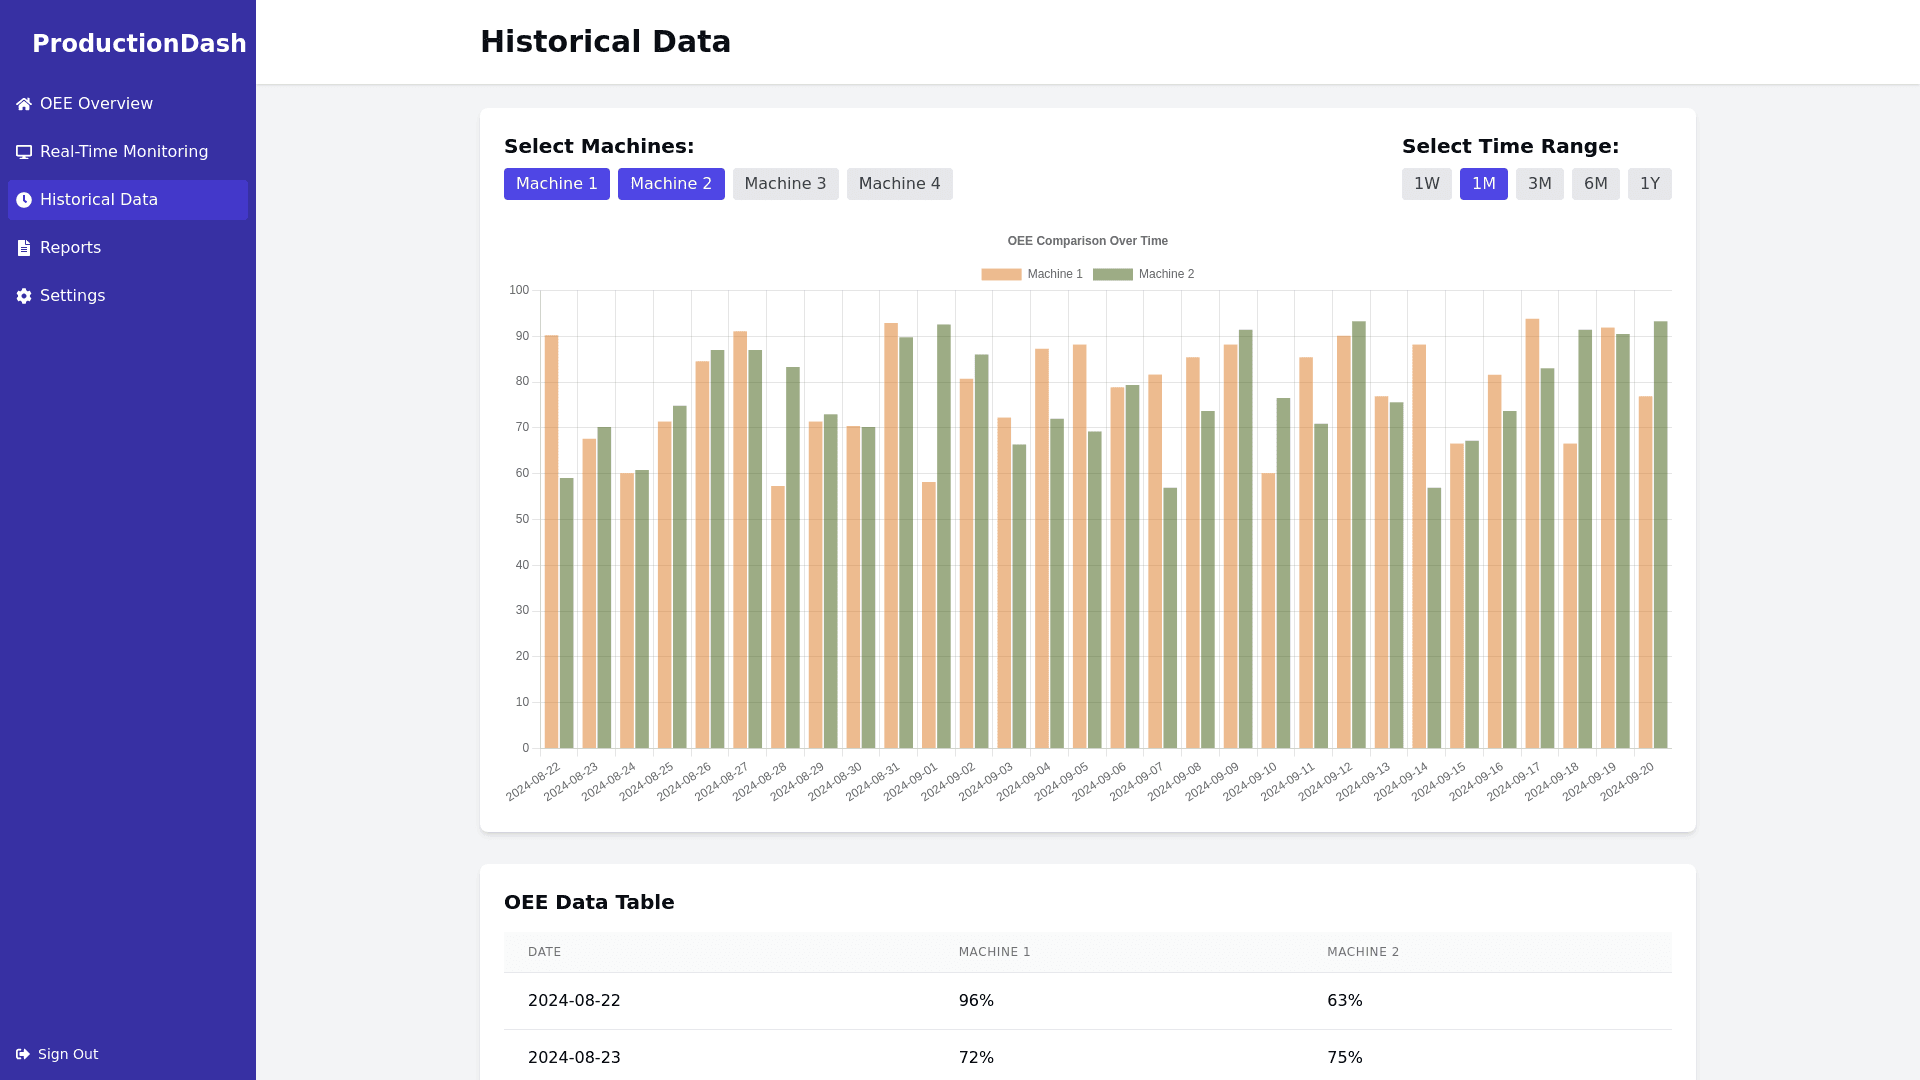Click the orange Machine 1 legend swatch

click(x=1001, y=274)
